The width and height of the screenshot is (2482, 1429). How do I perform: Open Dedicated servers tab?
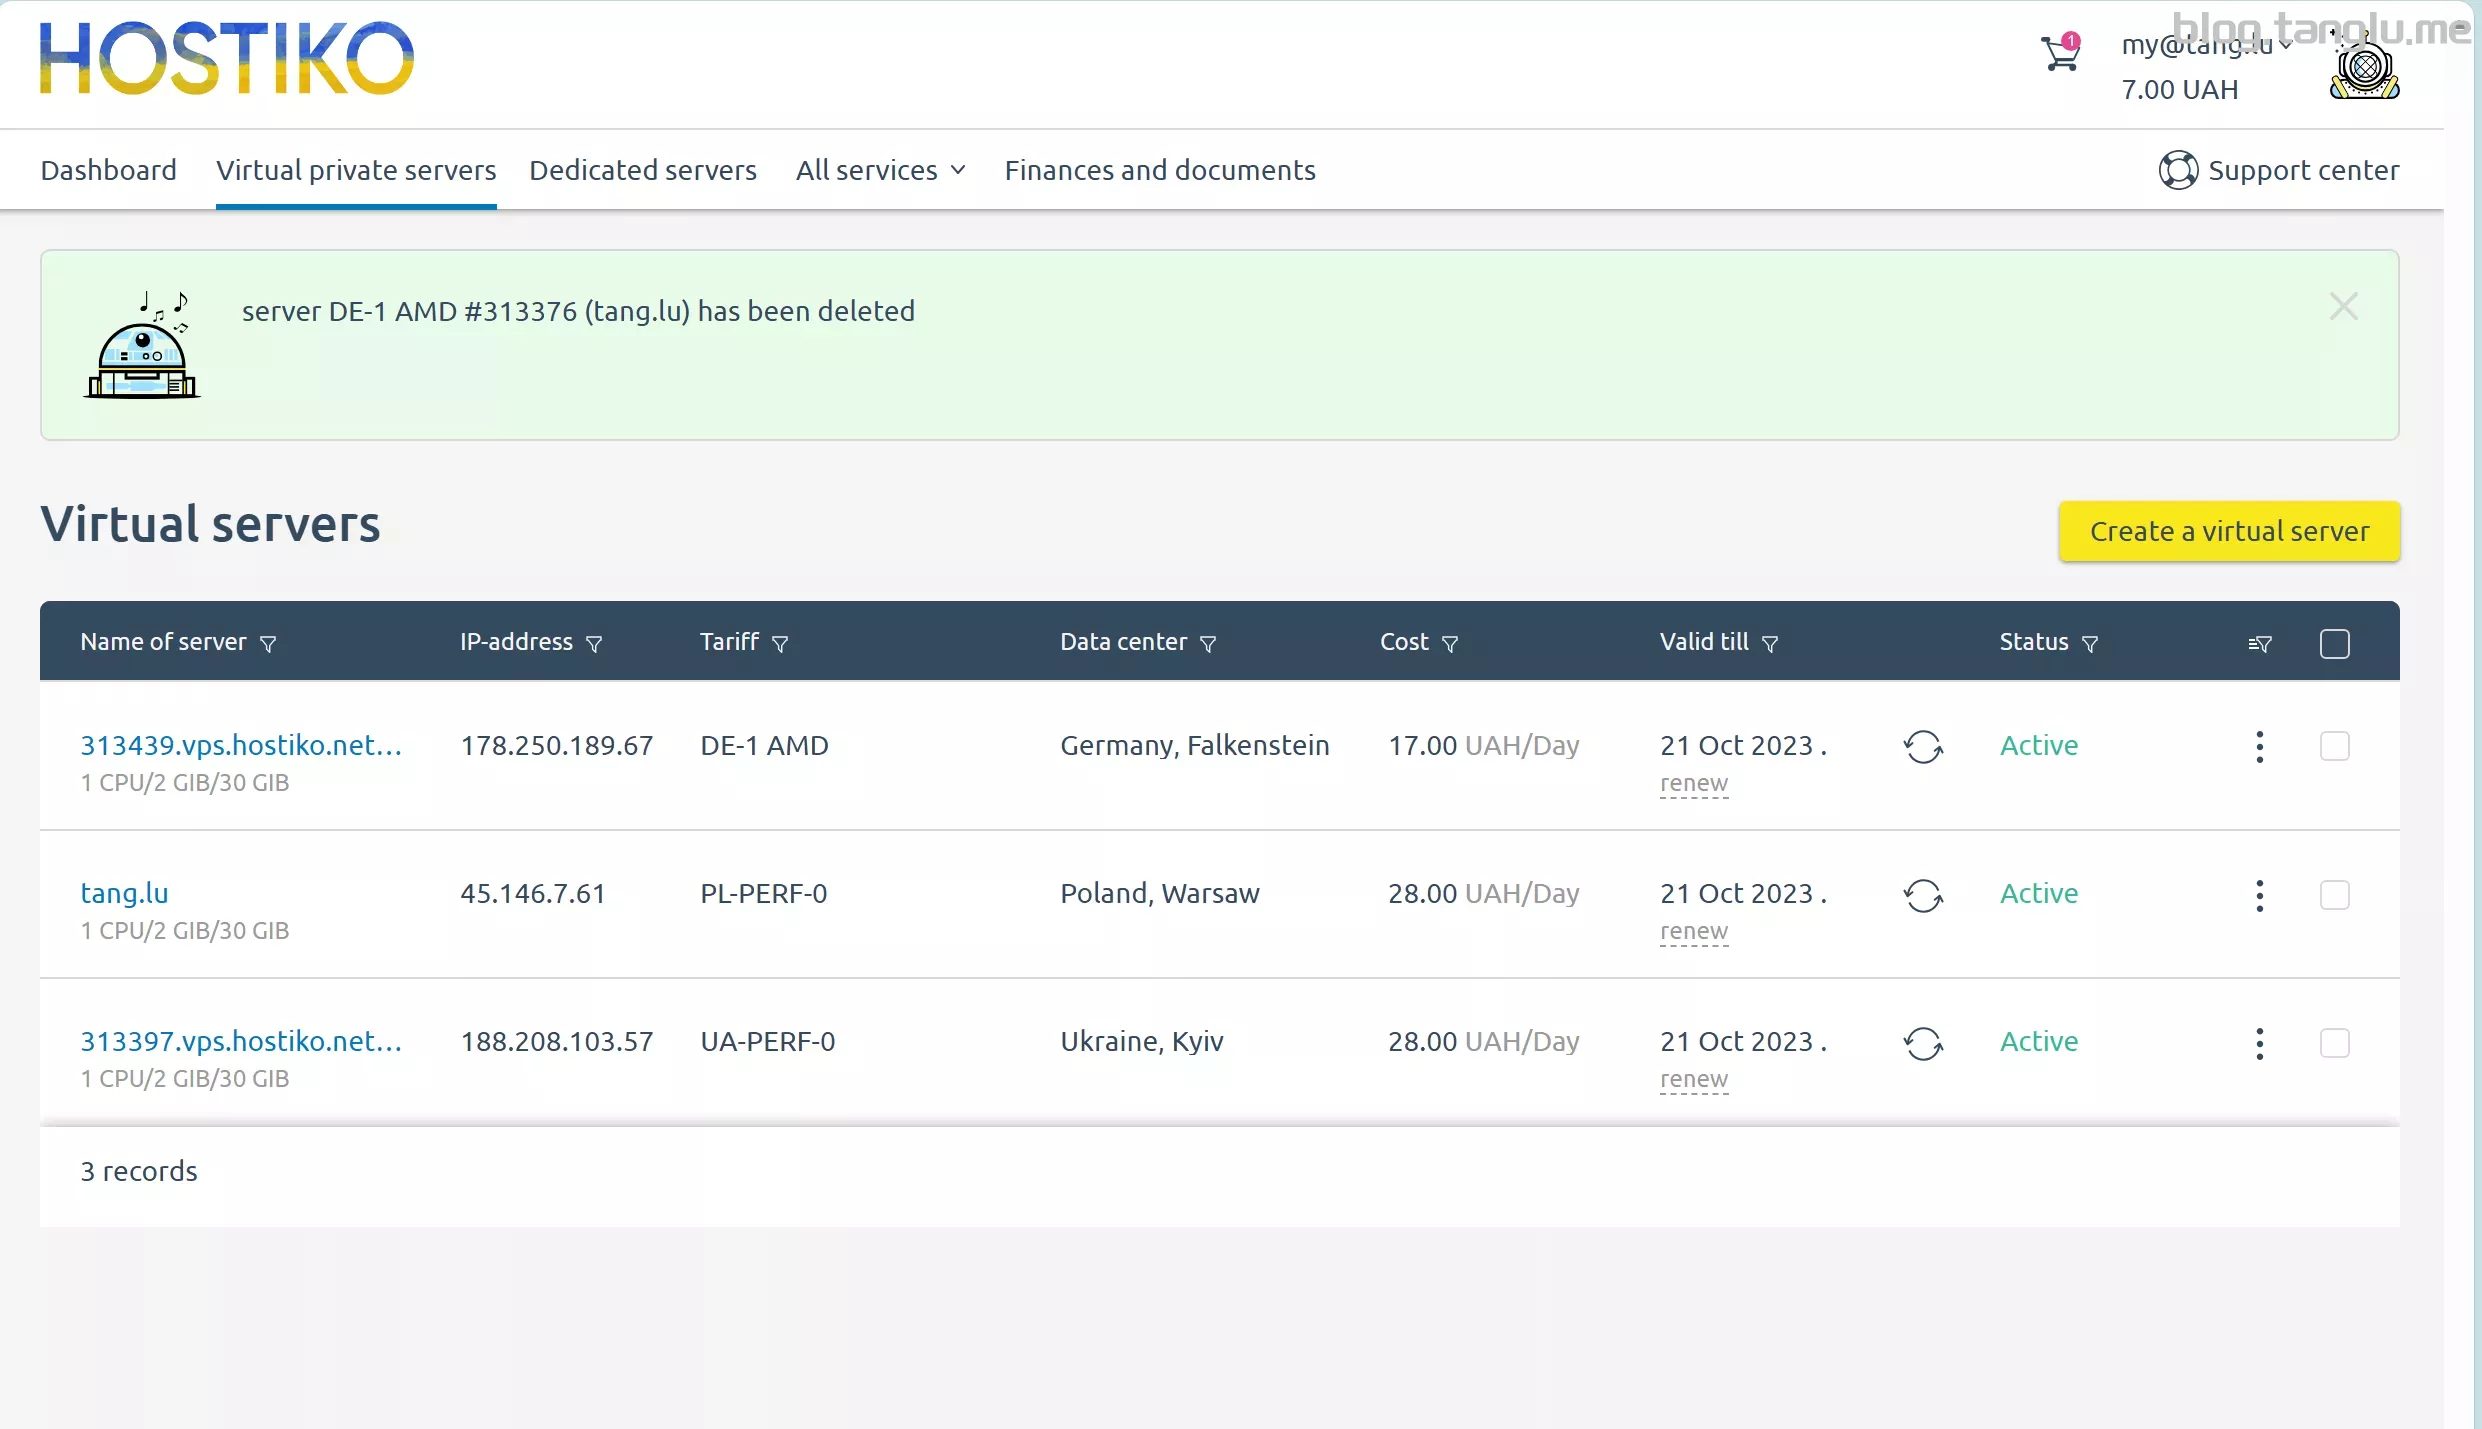point(643,170)
